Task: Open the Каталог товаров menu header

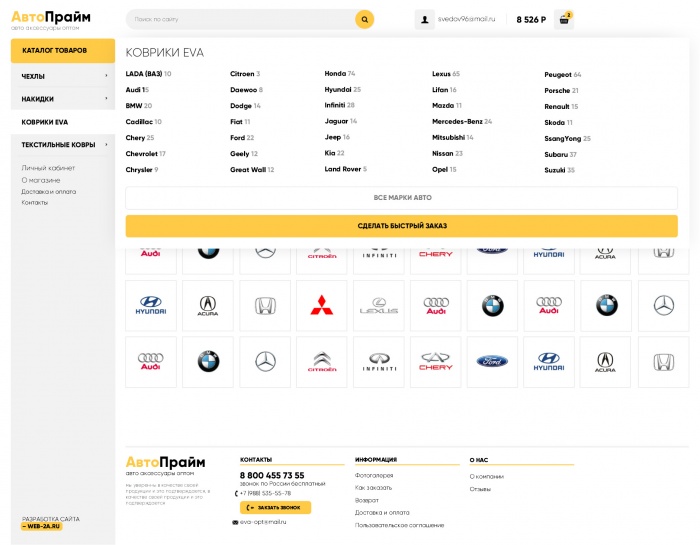Action: pos(55,50)
